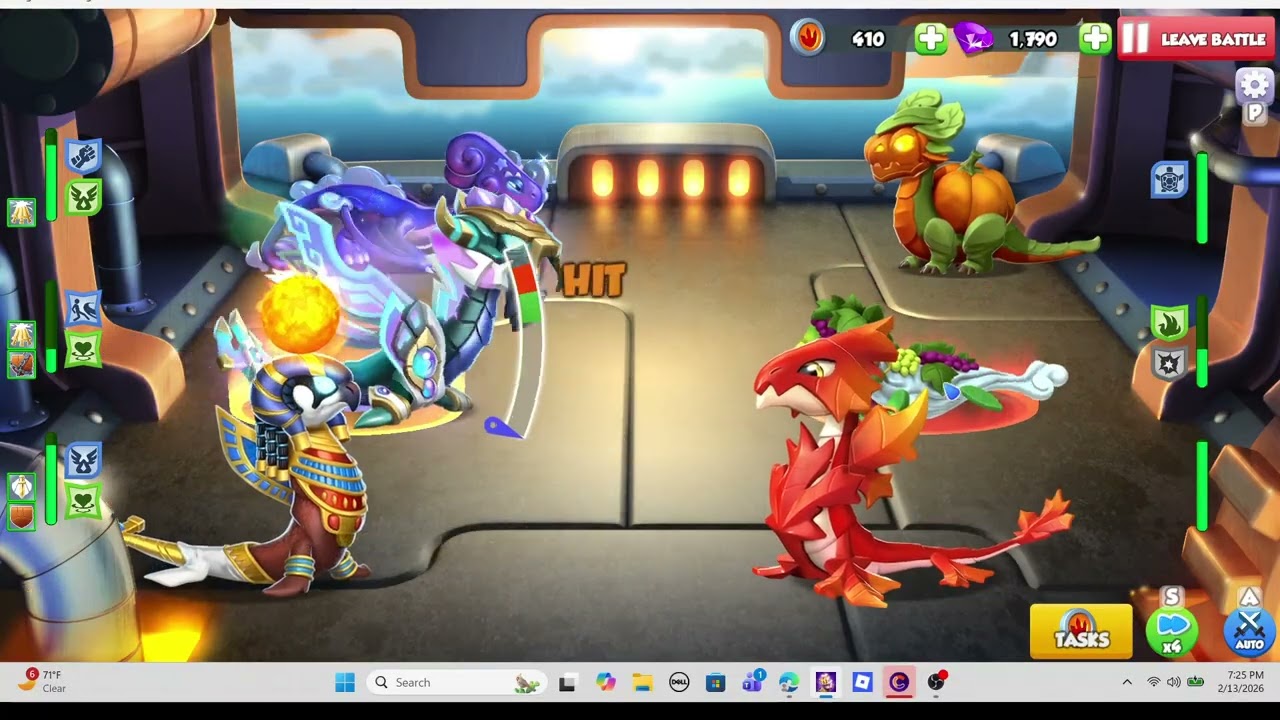Image resolution: width=1280 pixels, height=720 pixels.
Task: Open game settings gear icon
Action: pos(1254,84)
